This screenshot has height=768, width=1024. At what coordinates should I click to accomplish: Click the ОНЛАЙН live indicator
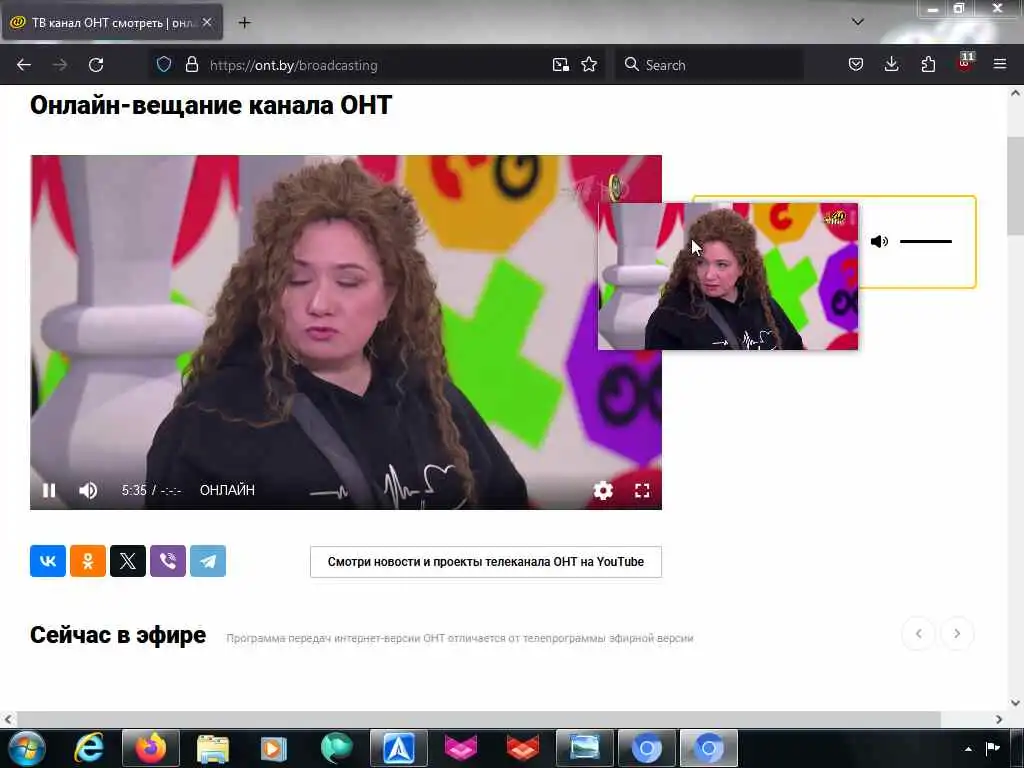227,490
